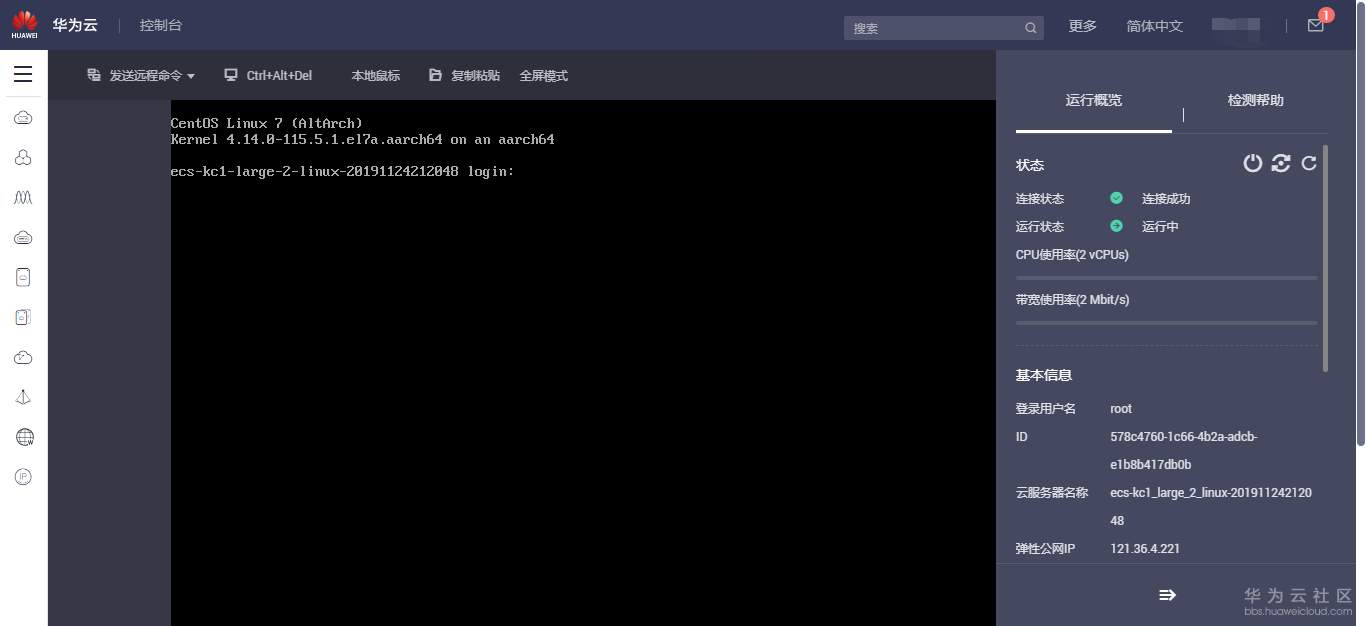Click 带宽使用率 bandwidth progress bar
This screenshot has width=1366, height=626.
pos(1166,323)
